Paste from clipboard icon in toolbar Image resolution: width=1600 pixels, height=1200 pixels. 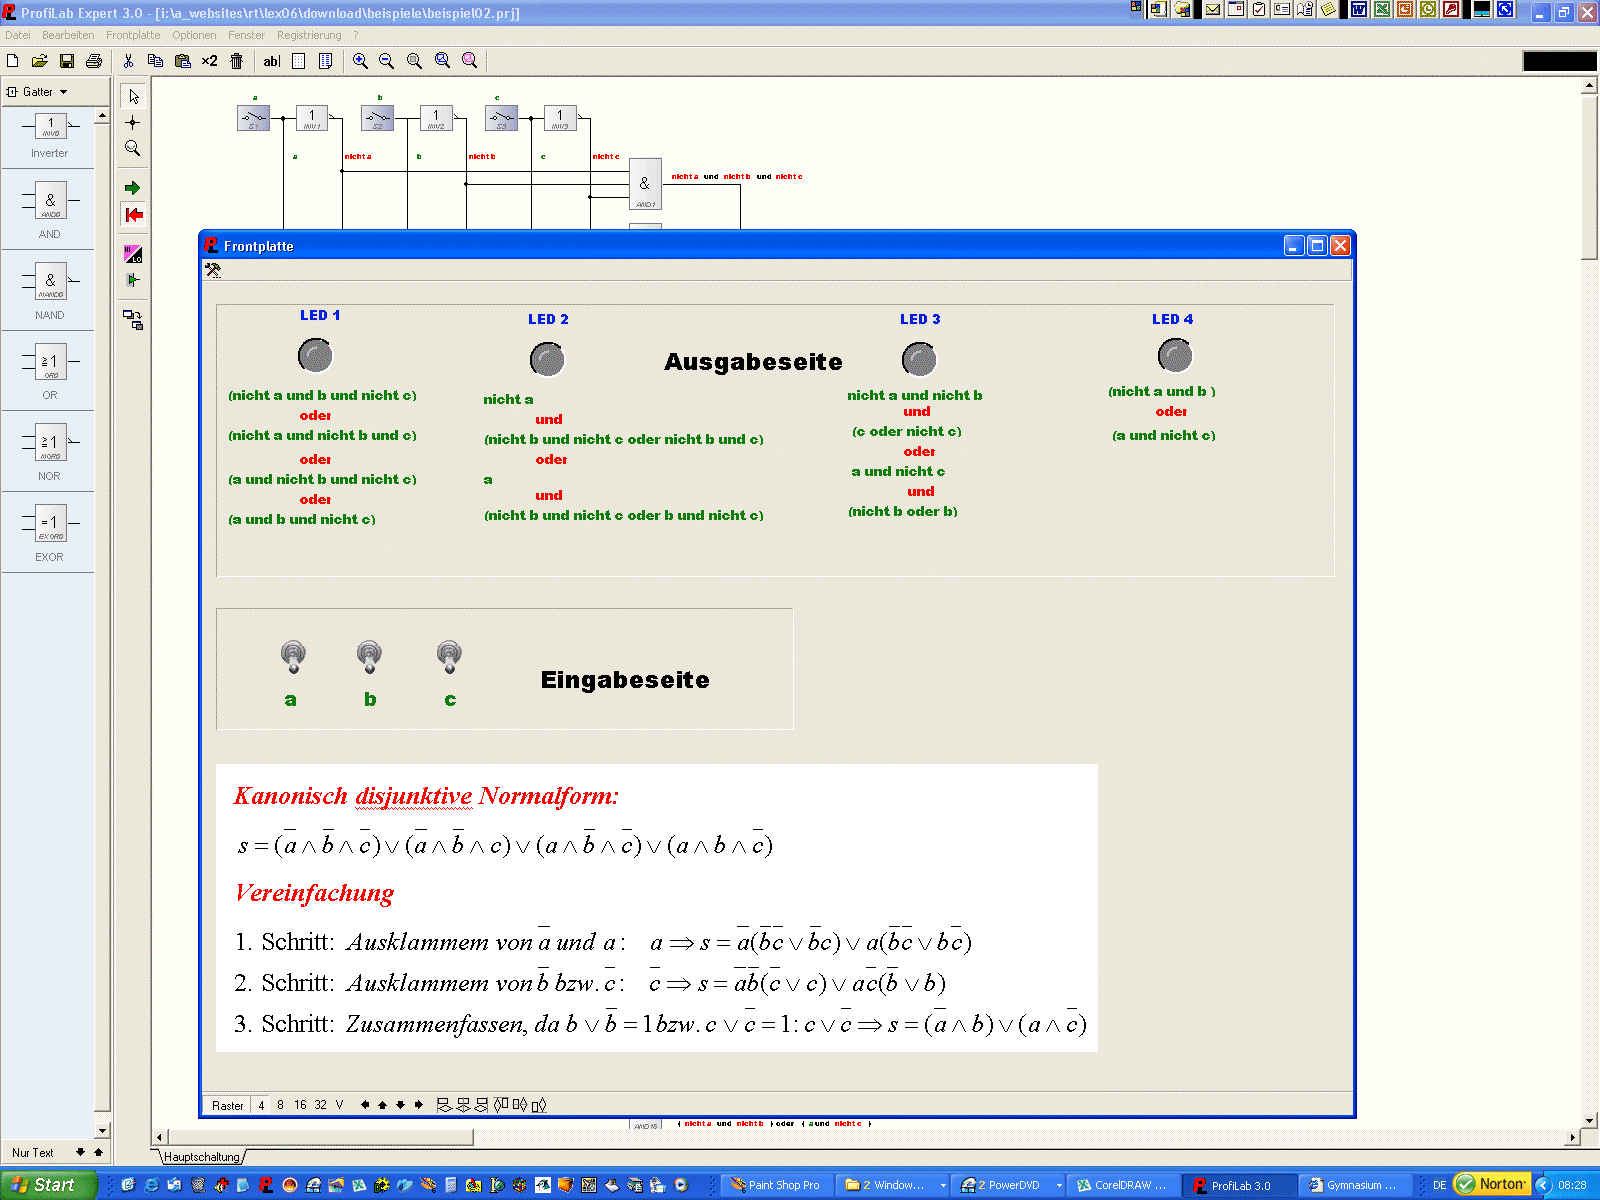point(182,61)
